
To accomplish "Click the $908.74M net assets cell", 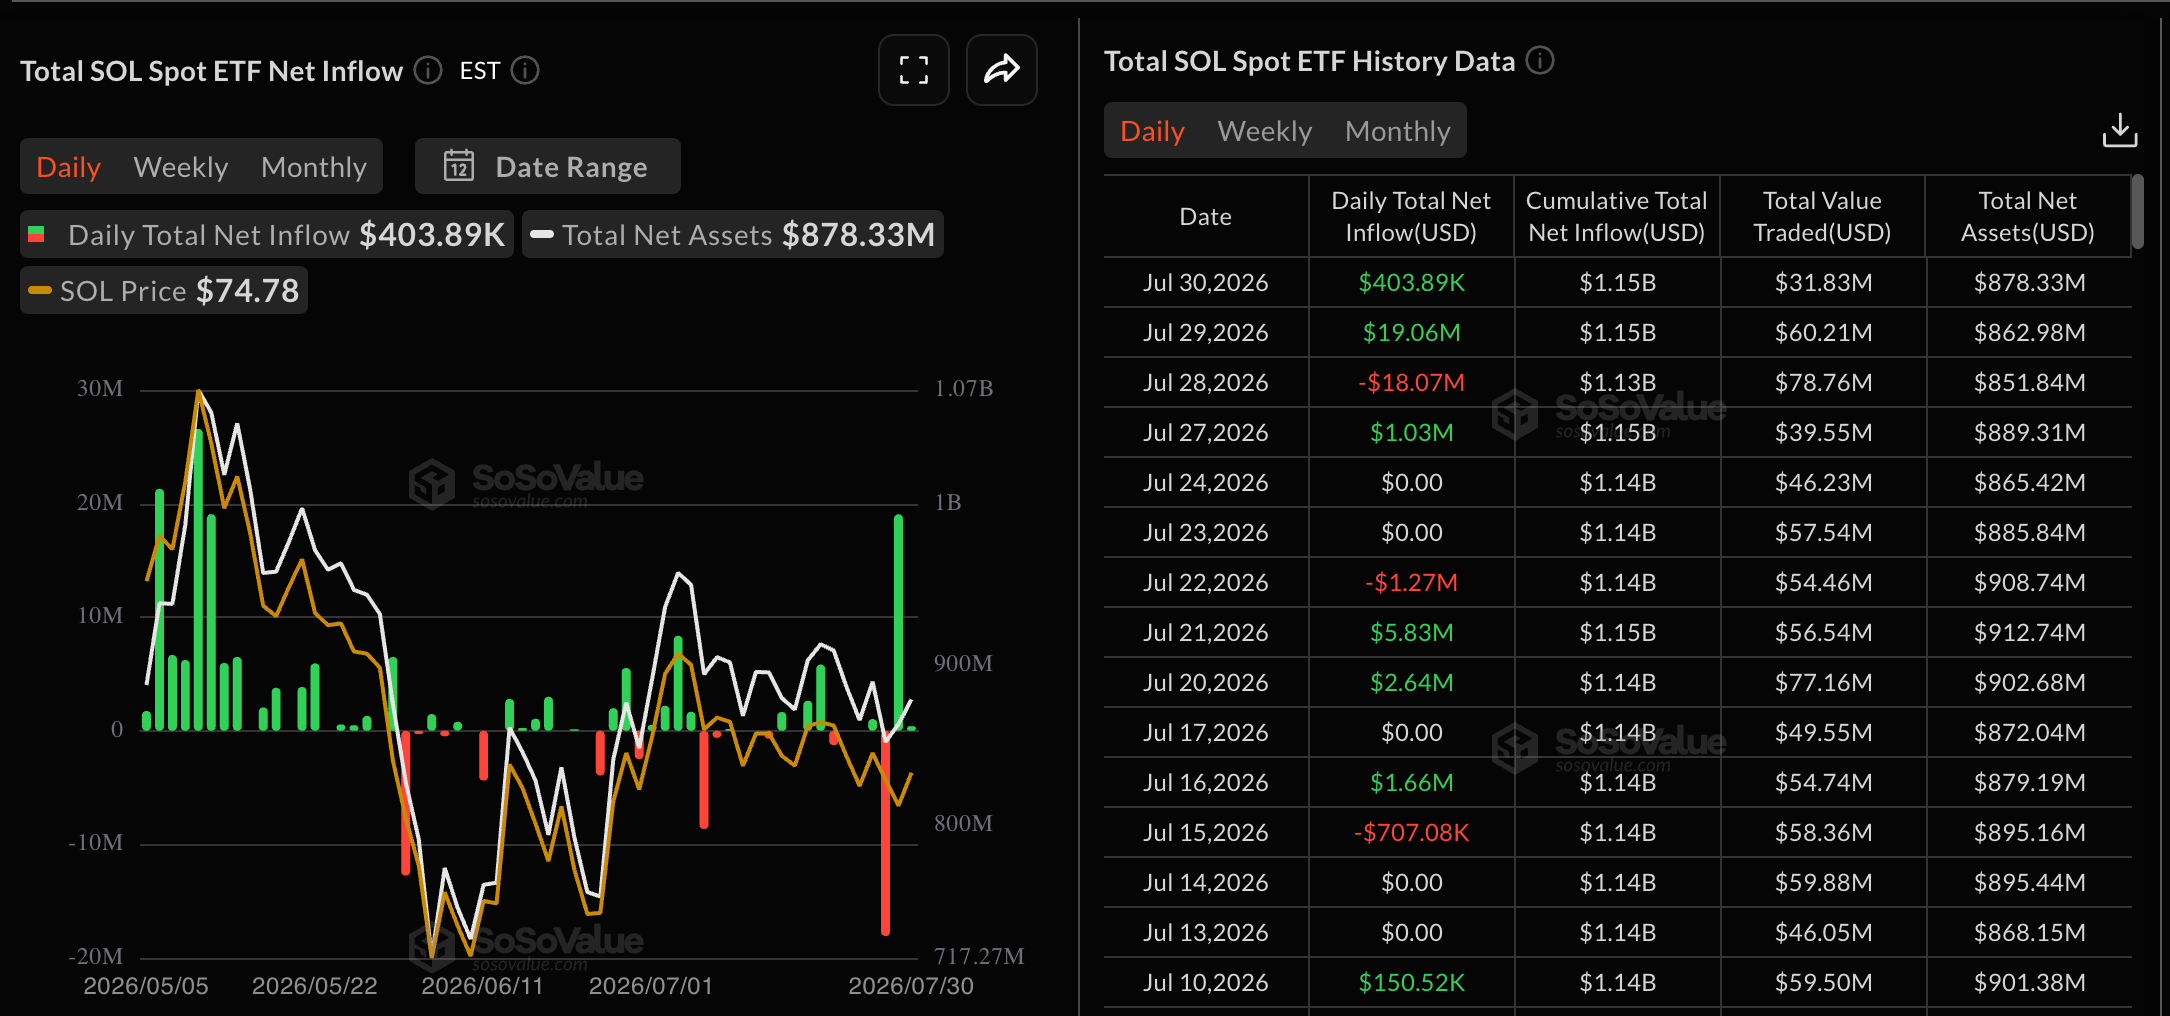I will point(2029,583).
